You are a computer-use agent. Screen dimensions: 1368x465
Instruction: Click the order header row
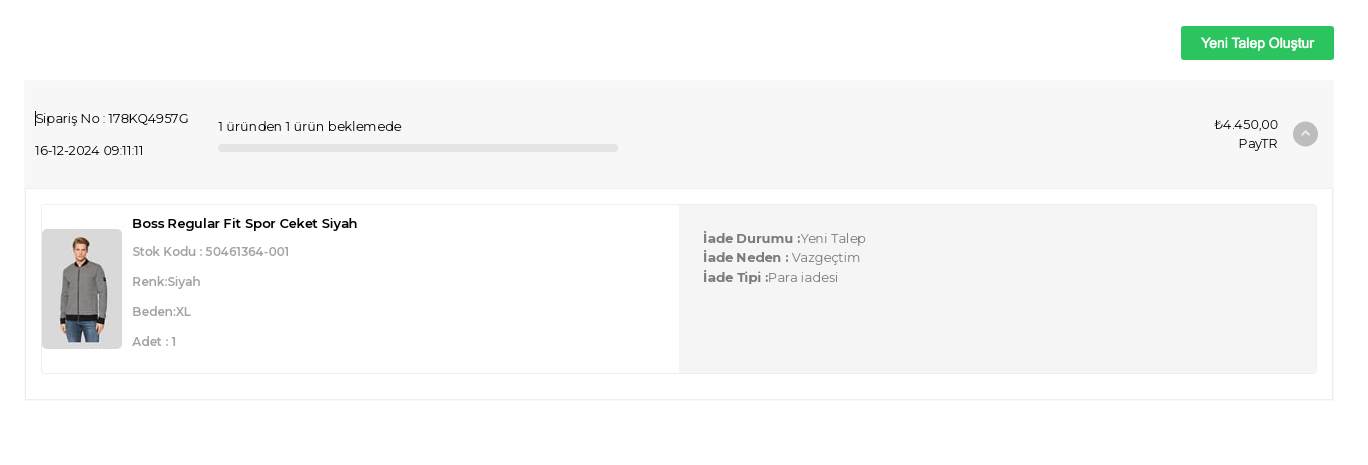point(679,134)
